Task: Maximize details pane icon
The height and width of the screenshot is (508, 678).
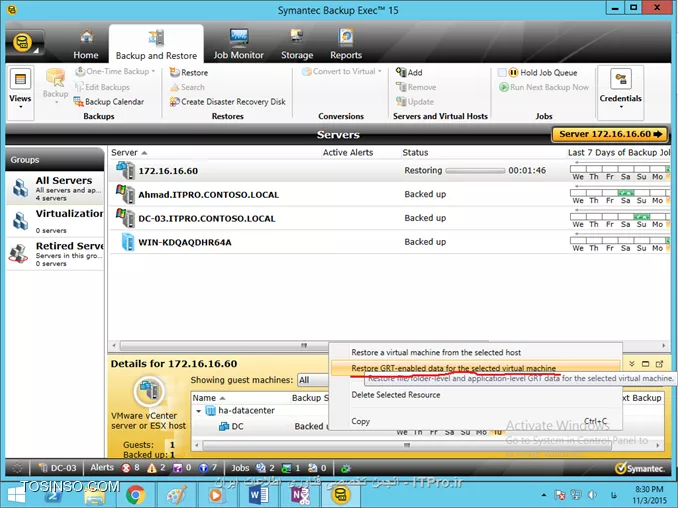Action: click(x=645, y=364)
